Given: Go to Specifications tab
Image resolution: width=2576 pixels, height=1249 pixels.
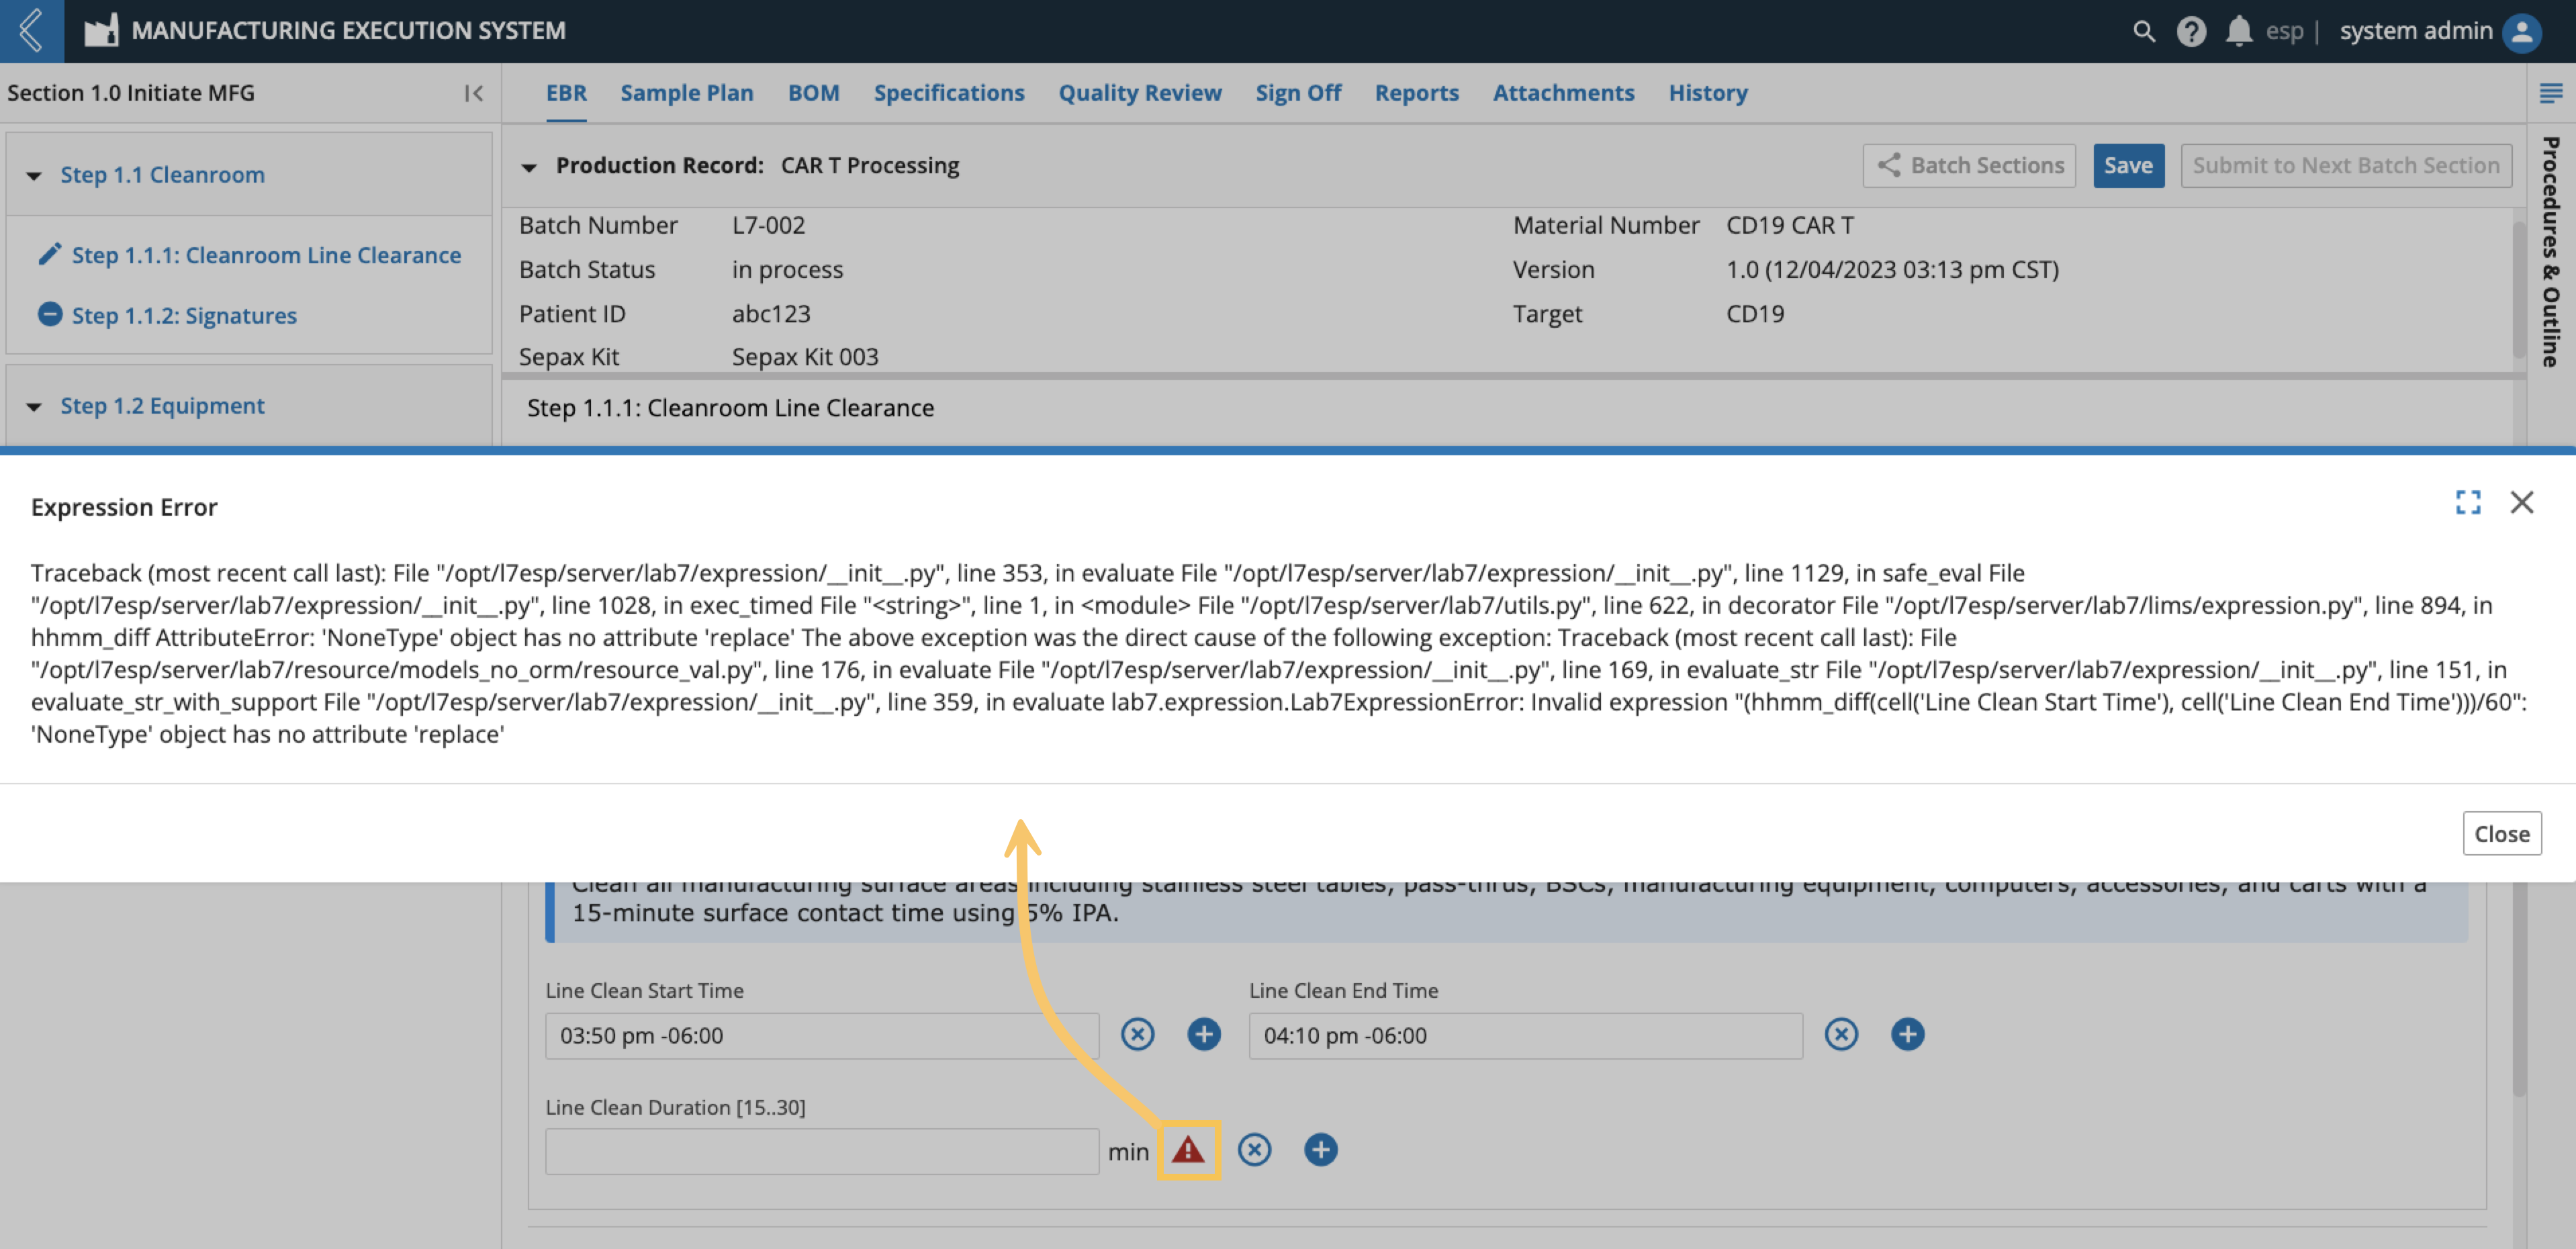Looking at the screenshot, I should coord(949,93).
